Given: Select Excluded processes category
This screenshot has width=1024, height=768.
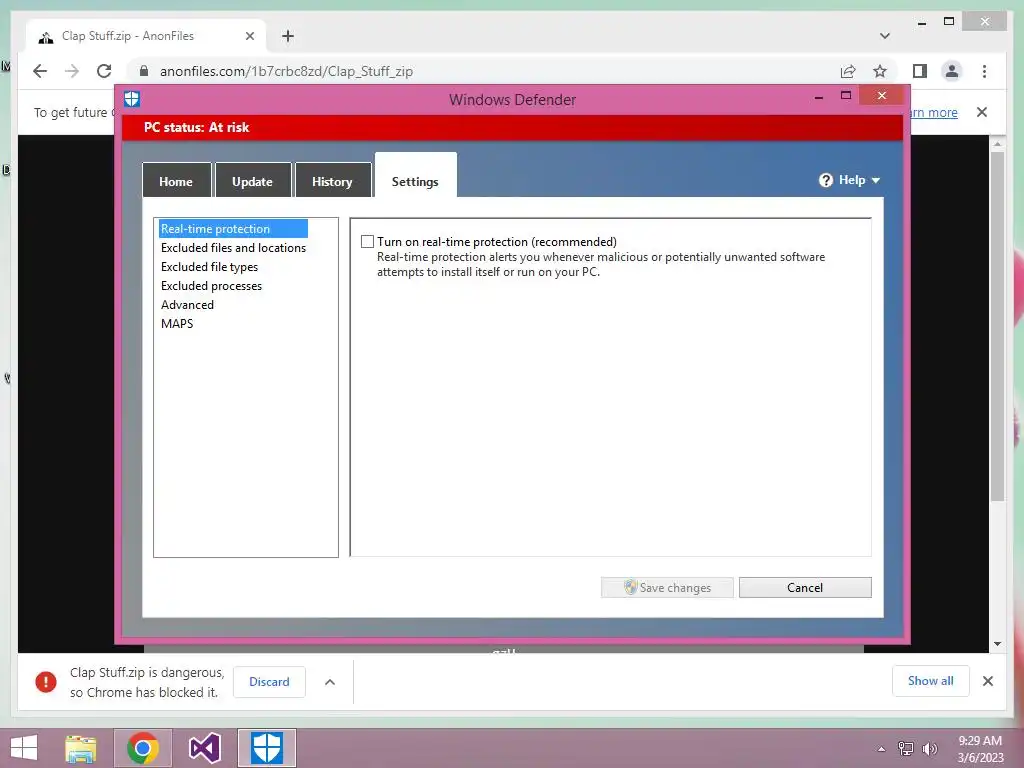Looking at the screenshot, I should tap(211, 285).
